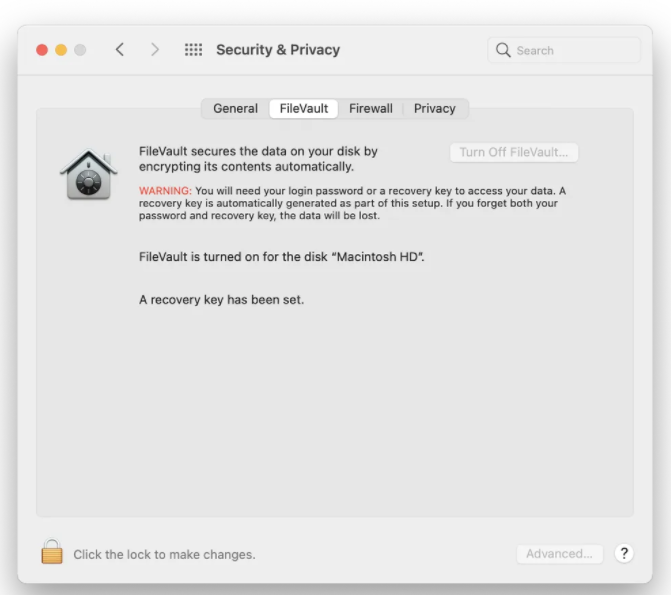The width and height of the screenshot is (671, 595).
Task: Open the Advanced settings button
Action: tap(559, 554)
